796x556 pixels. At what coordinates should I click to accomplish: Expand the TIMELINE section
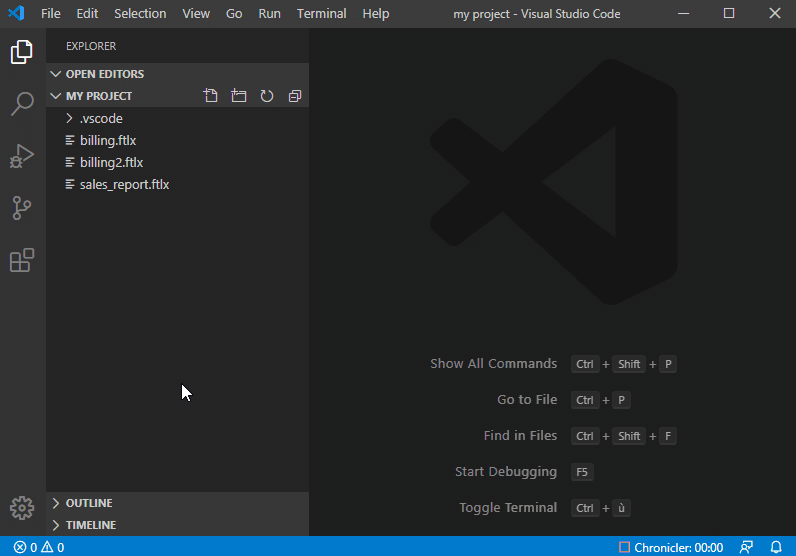pos(56,525)
